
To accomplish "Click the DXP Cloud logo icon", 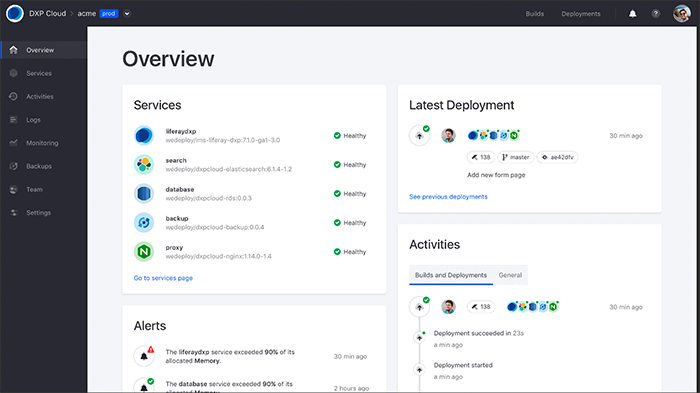I will (x=14, y=13).
